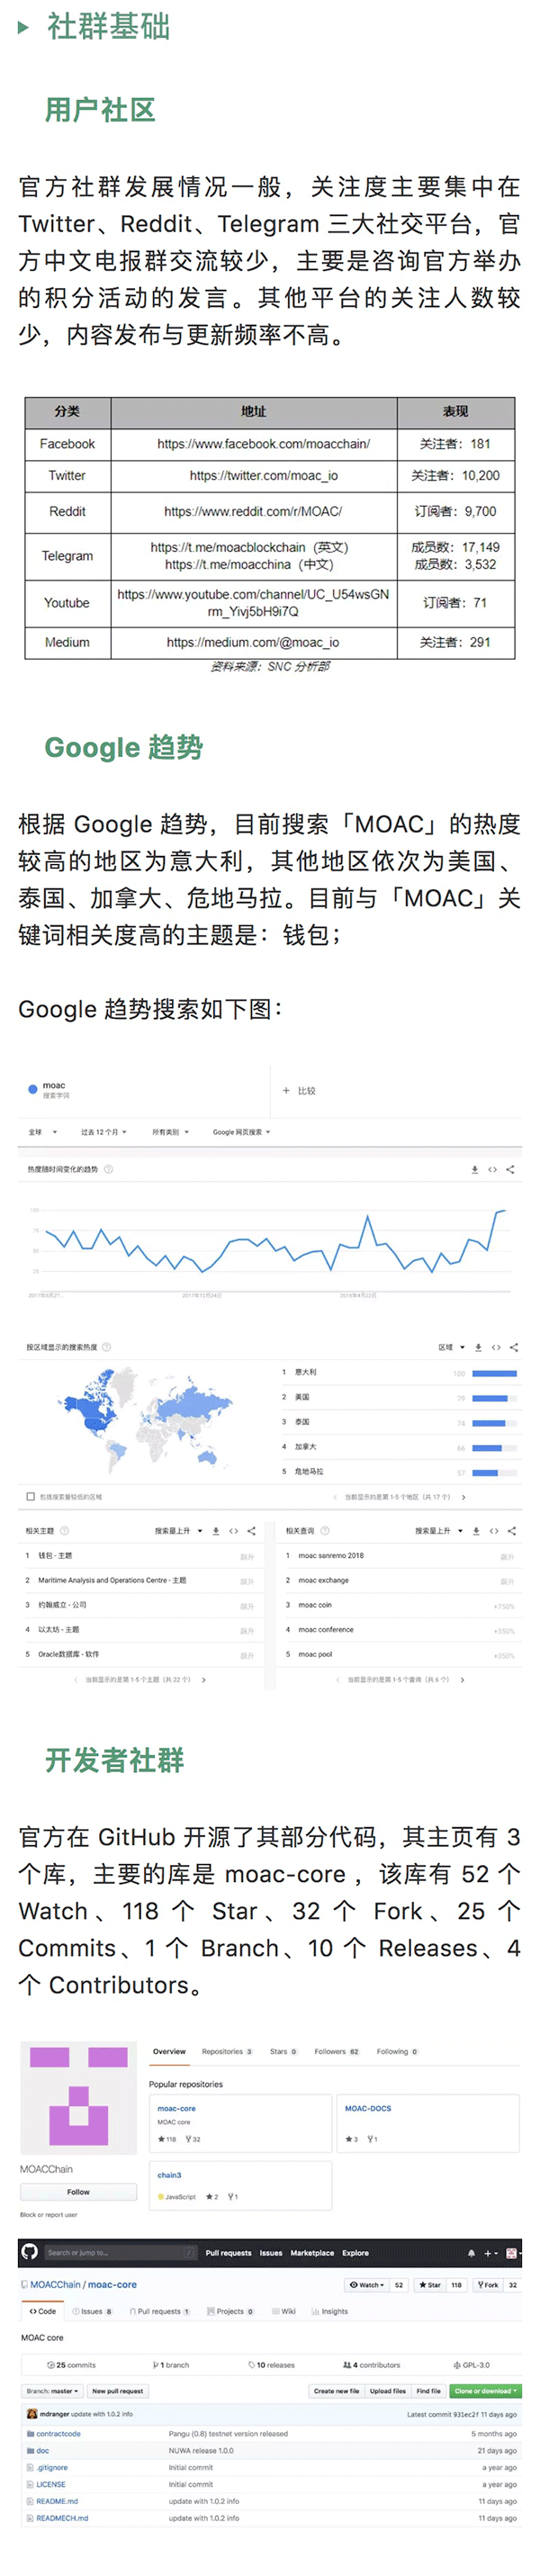Download the interest-by-region data
The image size is (540, 2576).
pyautogui.click(x=479, y=1347)
